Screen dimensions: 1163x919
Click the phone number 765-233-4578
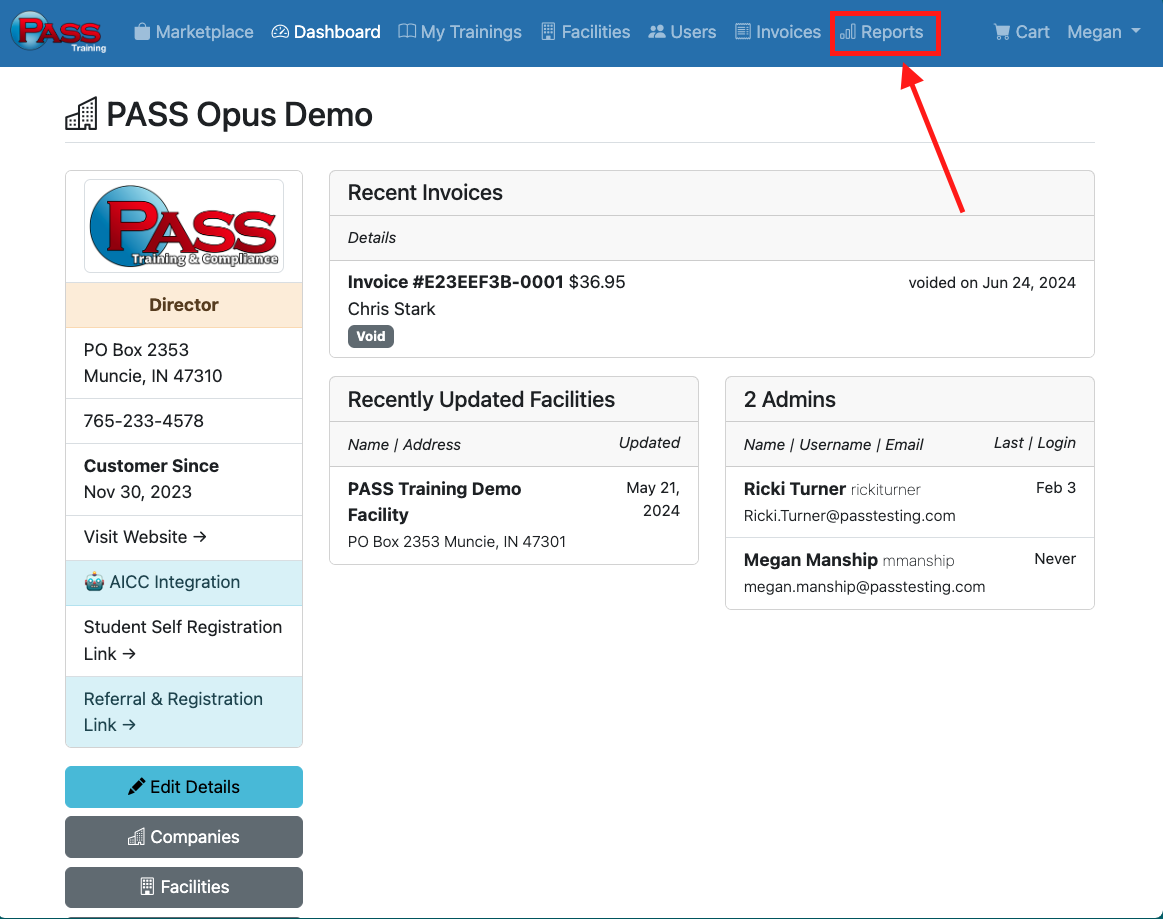[144, 421]
